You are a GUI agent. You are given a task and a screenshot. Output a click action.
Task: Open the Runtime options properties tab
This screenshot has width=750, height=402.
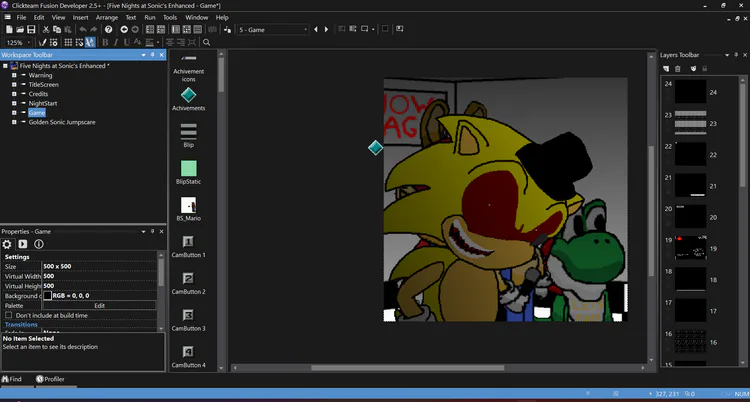(x=22, y=244)
